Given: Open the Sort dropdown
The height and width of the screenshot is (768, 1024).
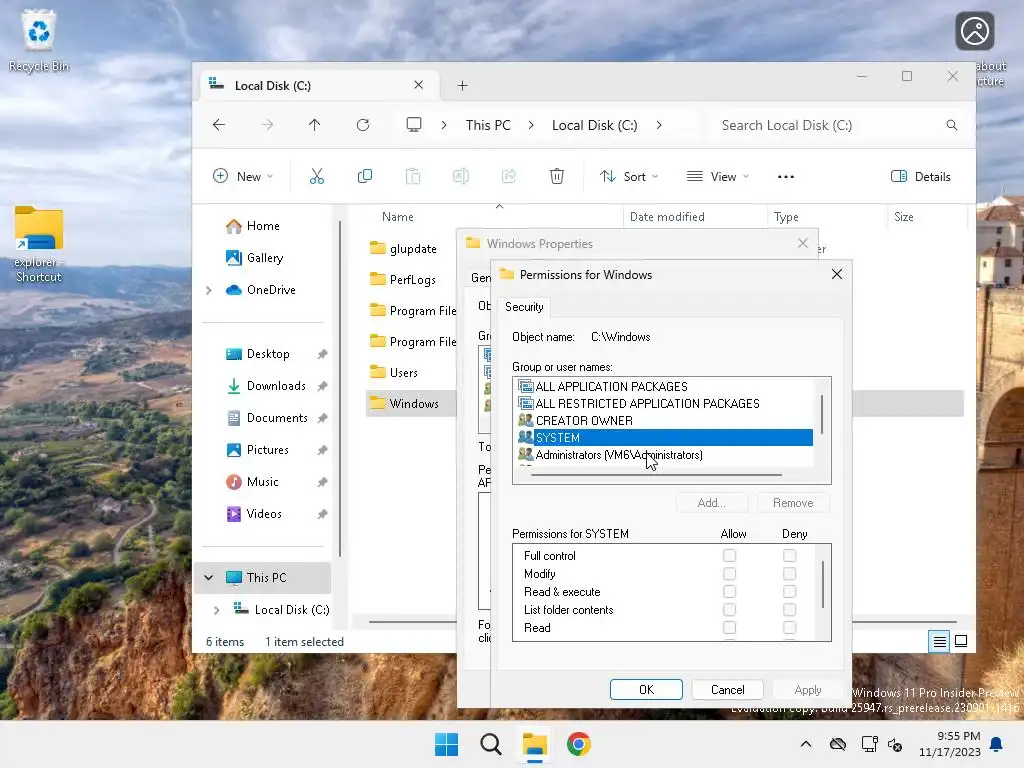Looking at the screenshot, I should tap(629, 176).
